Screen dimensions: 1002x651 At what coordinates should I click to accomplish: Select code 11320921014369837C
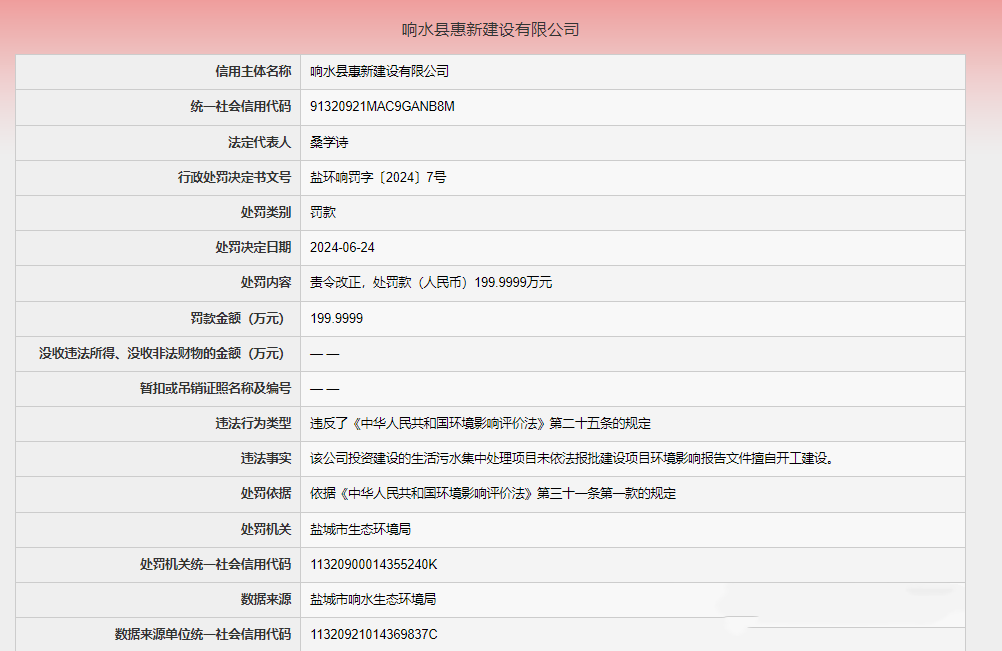(x=373, y=634)
